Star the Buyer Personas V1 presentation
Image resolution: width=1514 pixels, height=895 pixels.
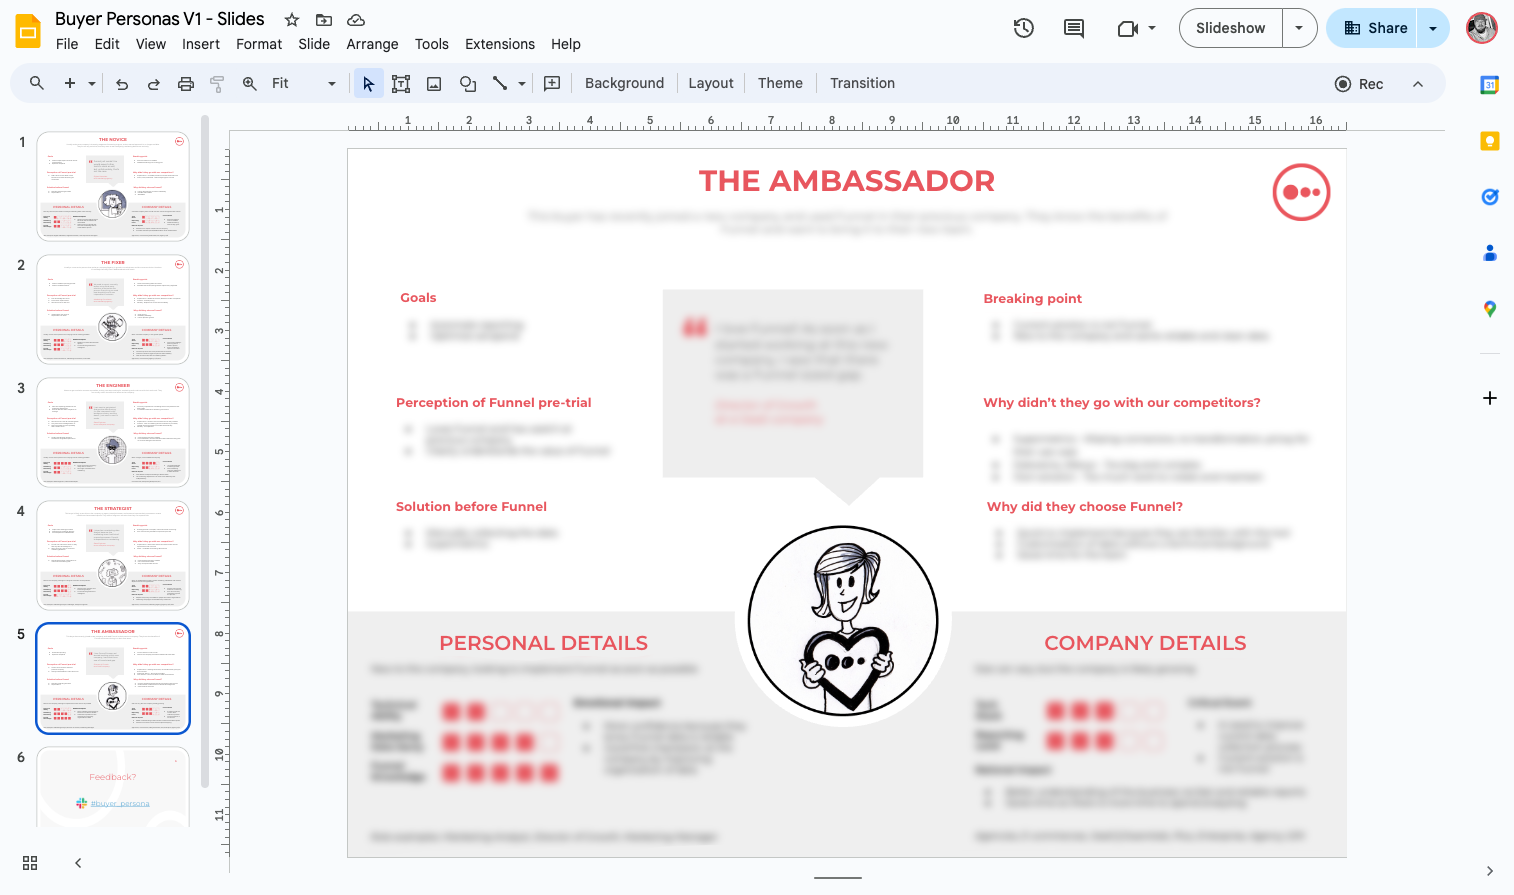click(x=292, y=20)
